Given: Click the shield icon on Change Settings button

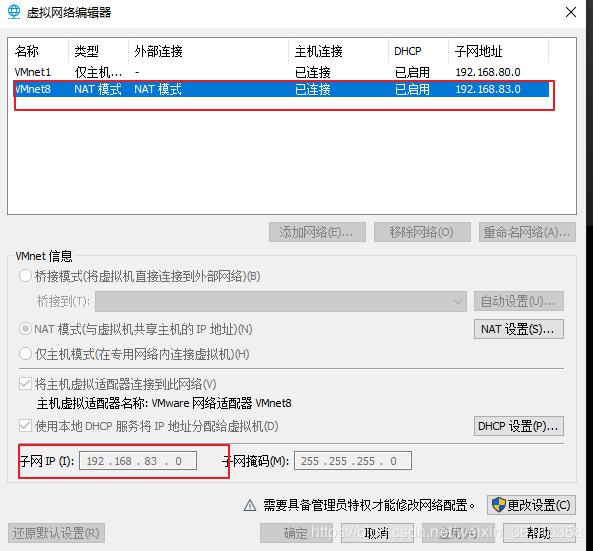Looking at the screenshot, I should click(498, 504).
